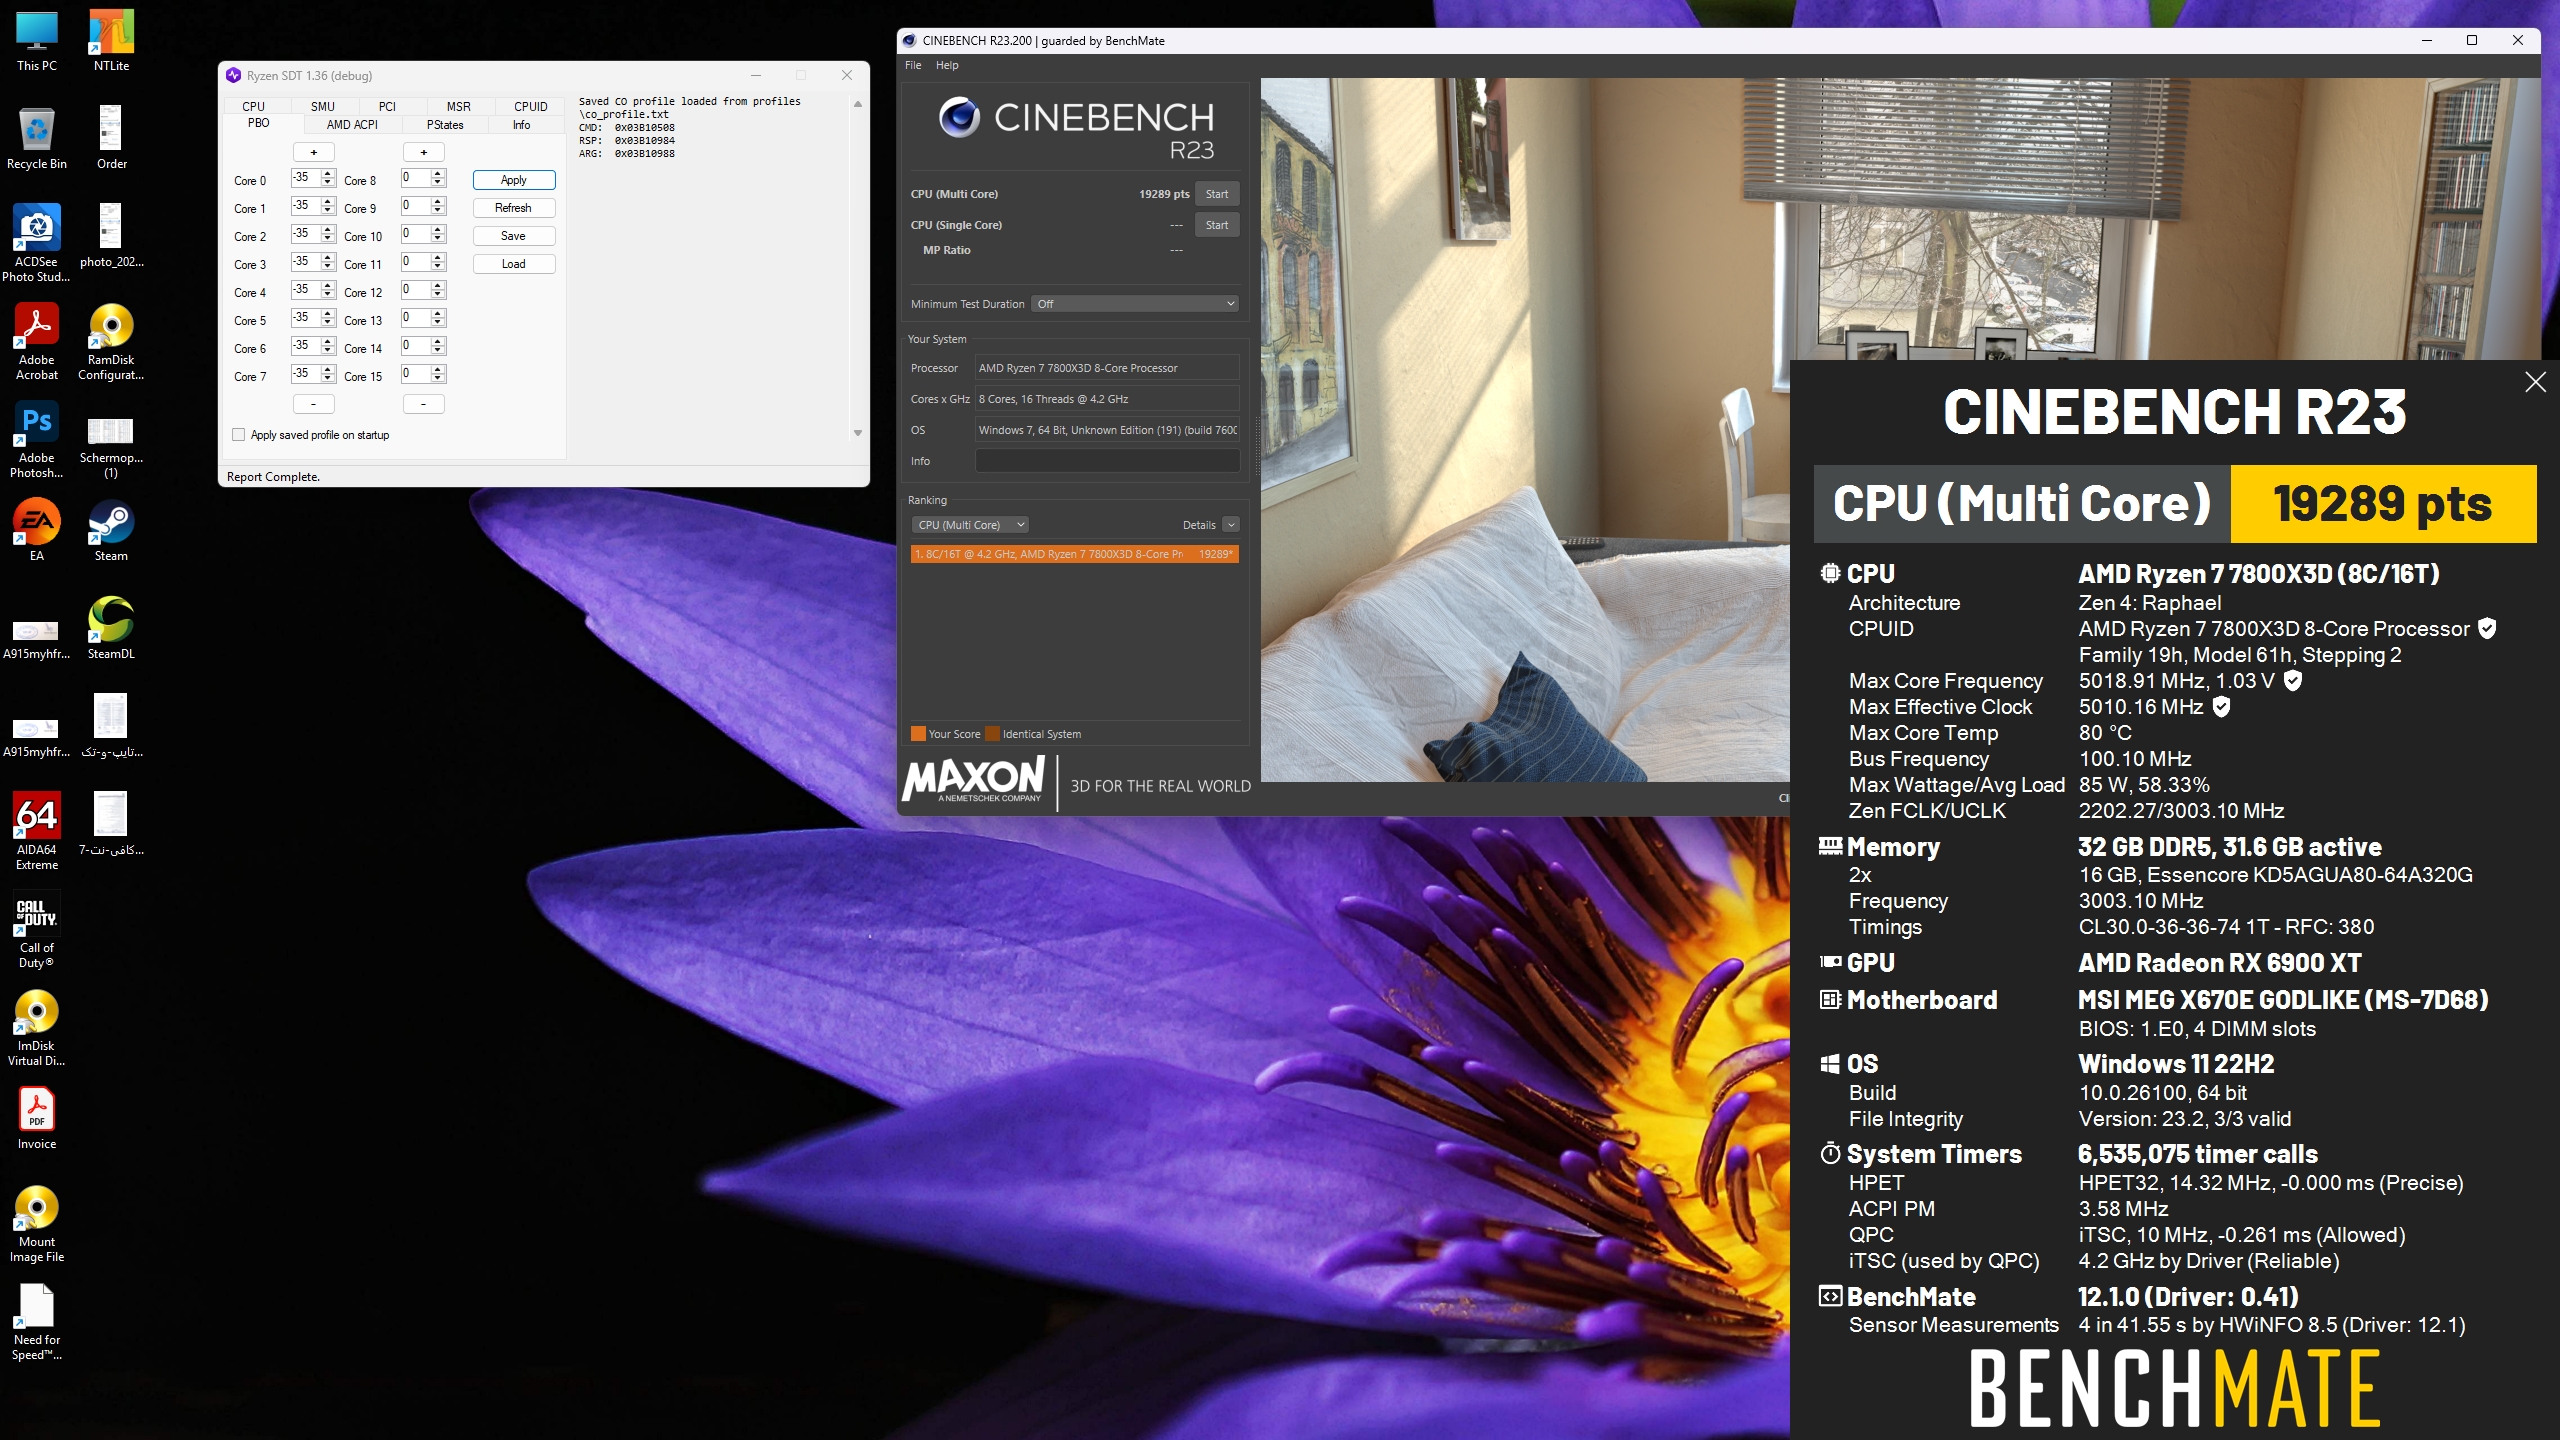Switch to the PStates tab
Viewport: 2560px width, 1440px height.
[x=445, y=125]
